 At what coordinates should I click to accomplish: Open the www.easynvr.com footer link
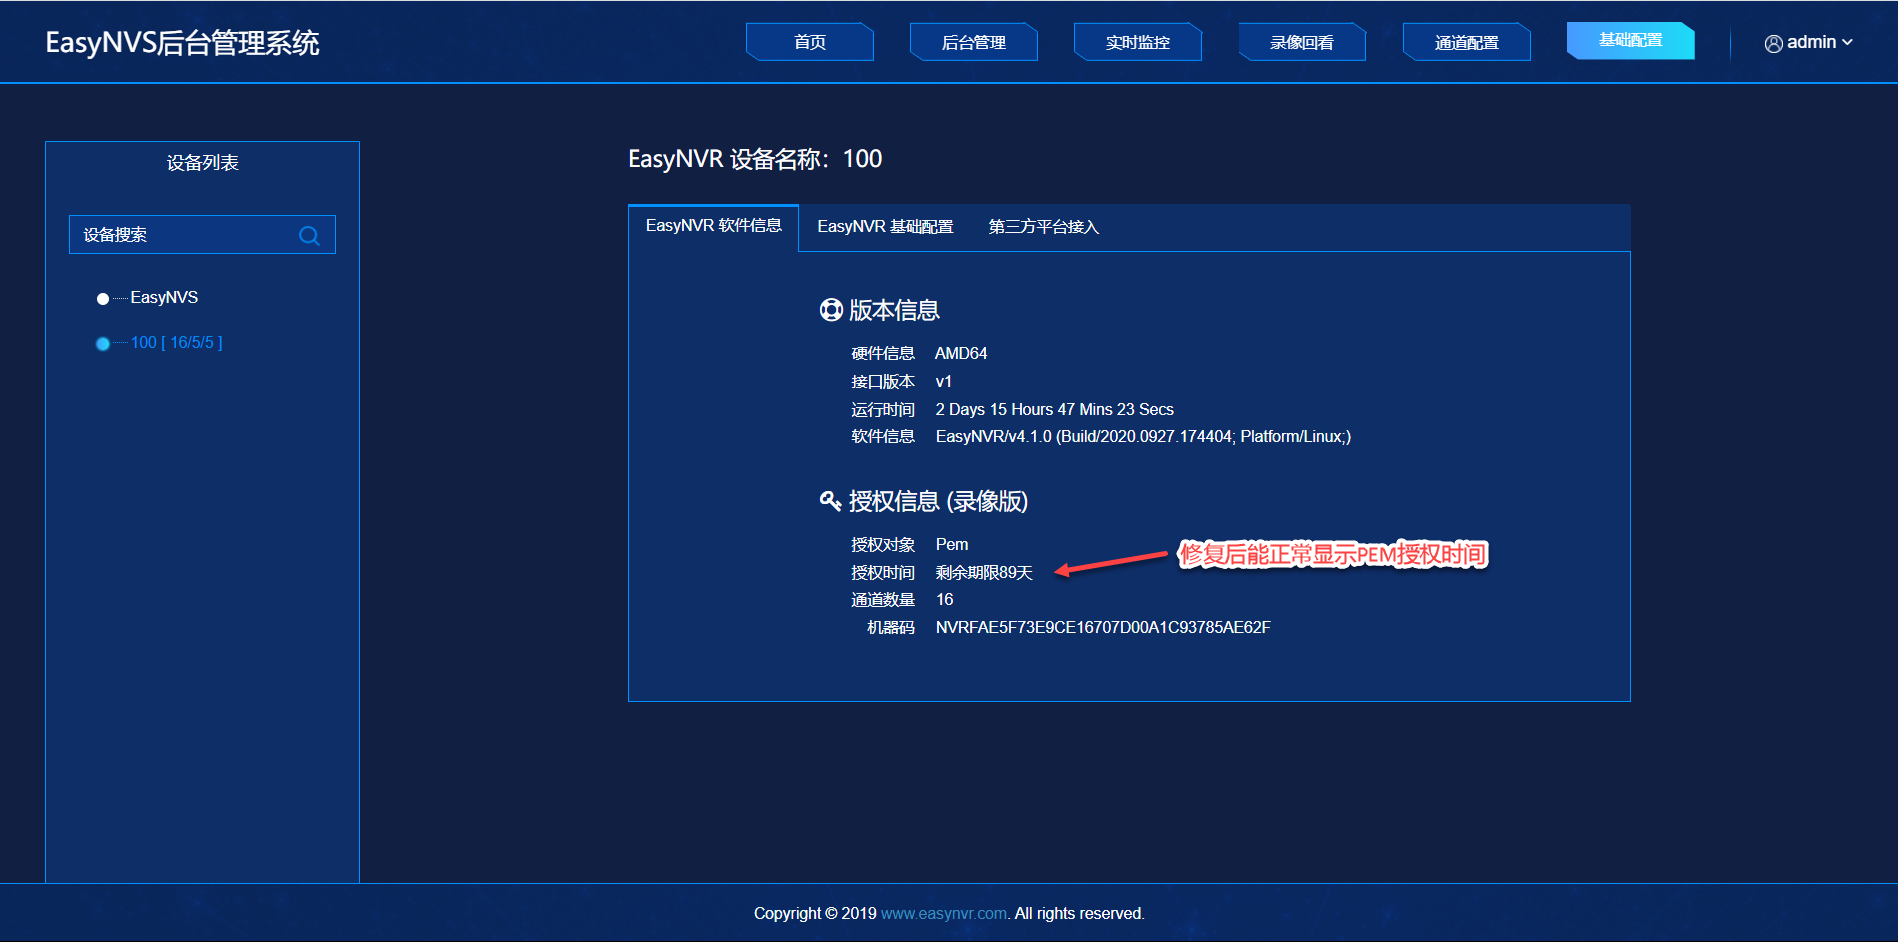[x=944, y=913]
